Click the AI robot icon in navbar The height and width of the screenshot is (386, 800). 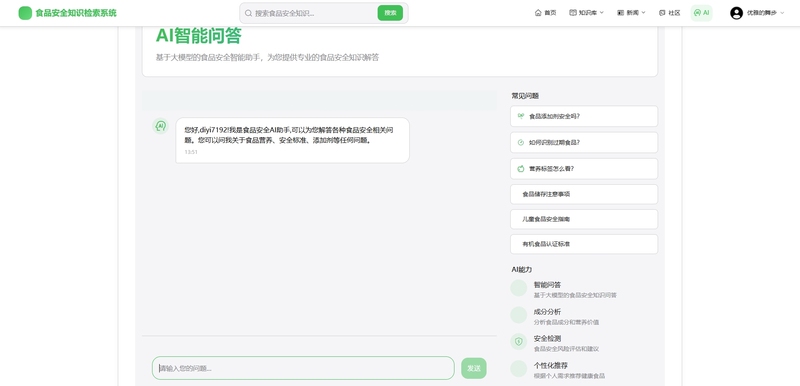coord(697,13)
